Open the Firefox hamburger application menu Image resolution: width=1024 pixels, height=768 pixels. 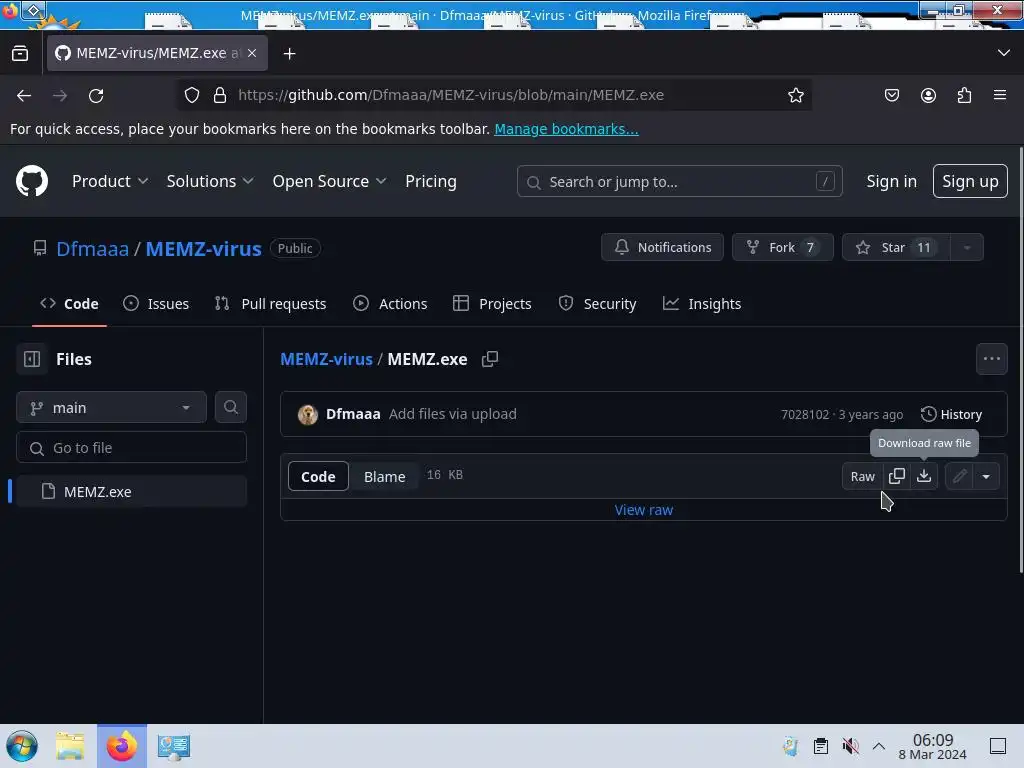click(x=1000, y=95)
